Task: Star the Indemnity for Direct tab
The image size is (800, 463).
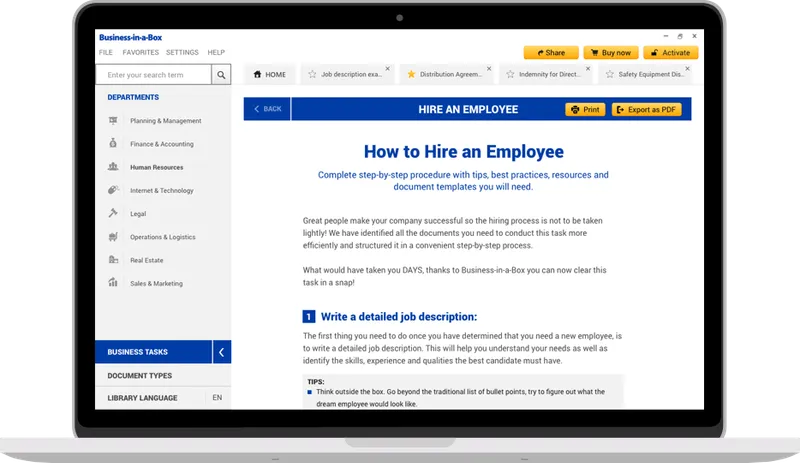Action: click(x=510, y=75)
